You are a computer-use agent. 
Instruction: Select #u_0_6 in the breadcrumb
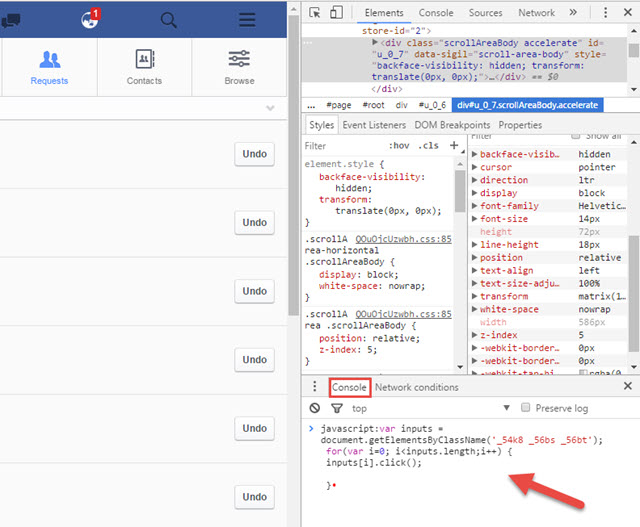tap(432, 105)
